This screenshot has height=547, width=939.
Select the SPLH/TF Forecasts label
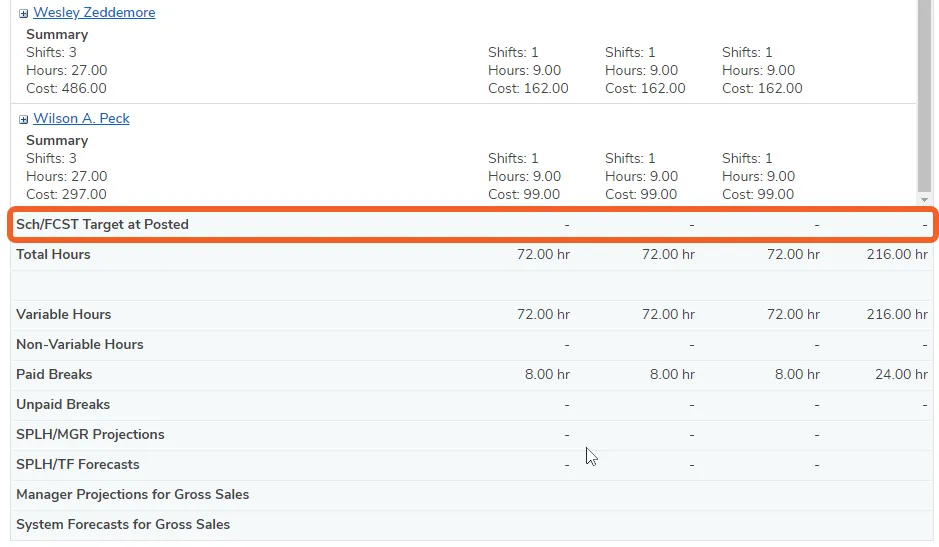78,464
